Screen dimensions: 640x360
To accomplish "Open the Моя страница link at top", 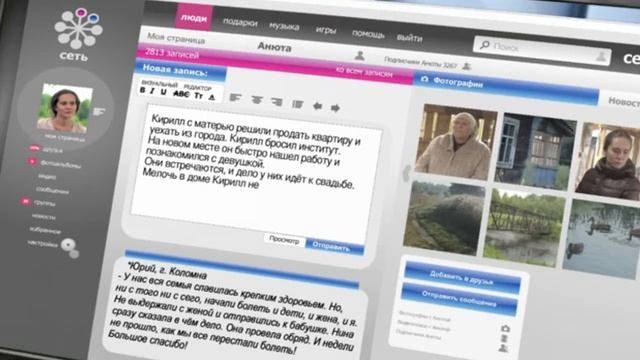I will click(176, 38).
